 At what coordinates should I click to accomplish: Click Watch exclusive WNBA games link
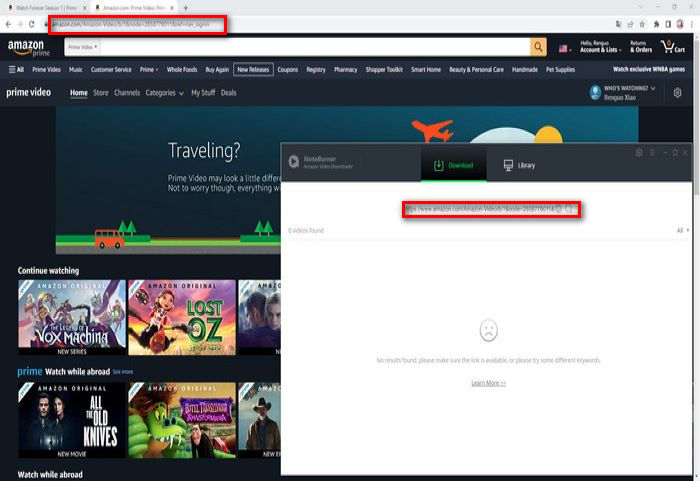[649, 69]
